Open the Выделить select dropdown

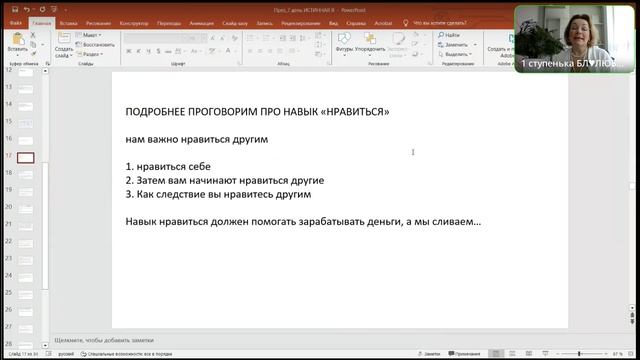point(455,54)
